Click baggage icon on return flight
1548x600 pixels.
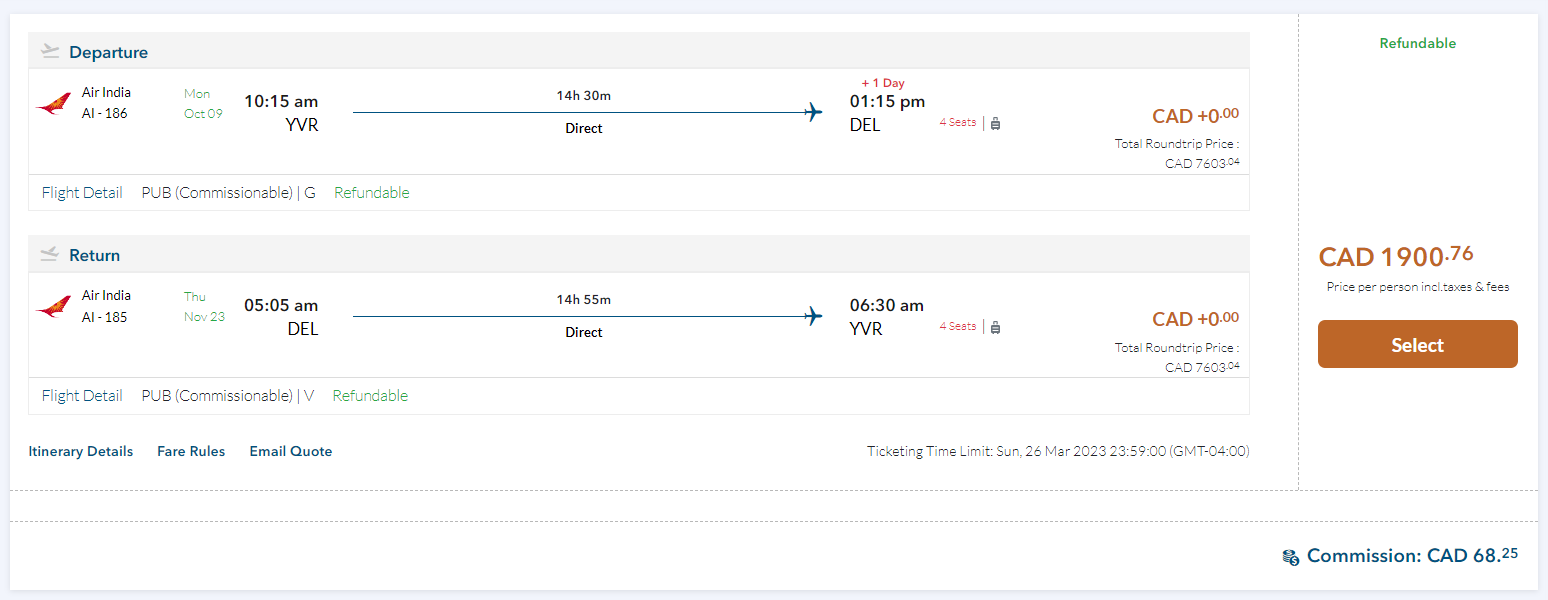pos(995,327)
